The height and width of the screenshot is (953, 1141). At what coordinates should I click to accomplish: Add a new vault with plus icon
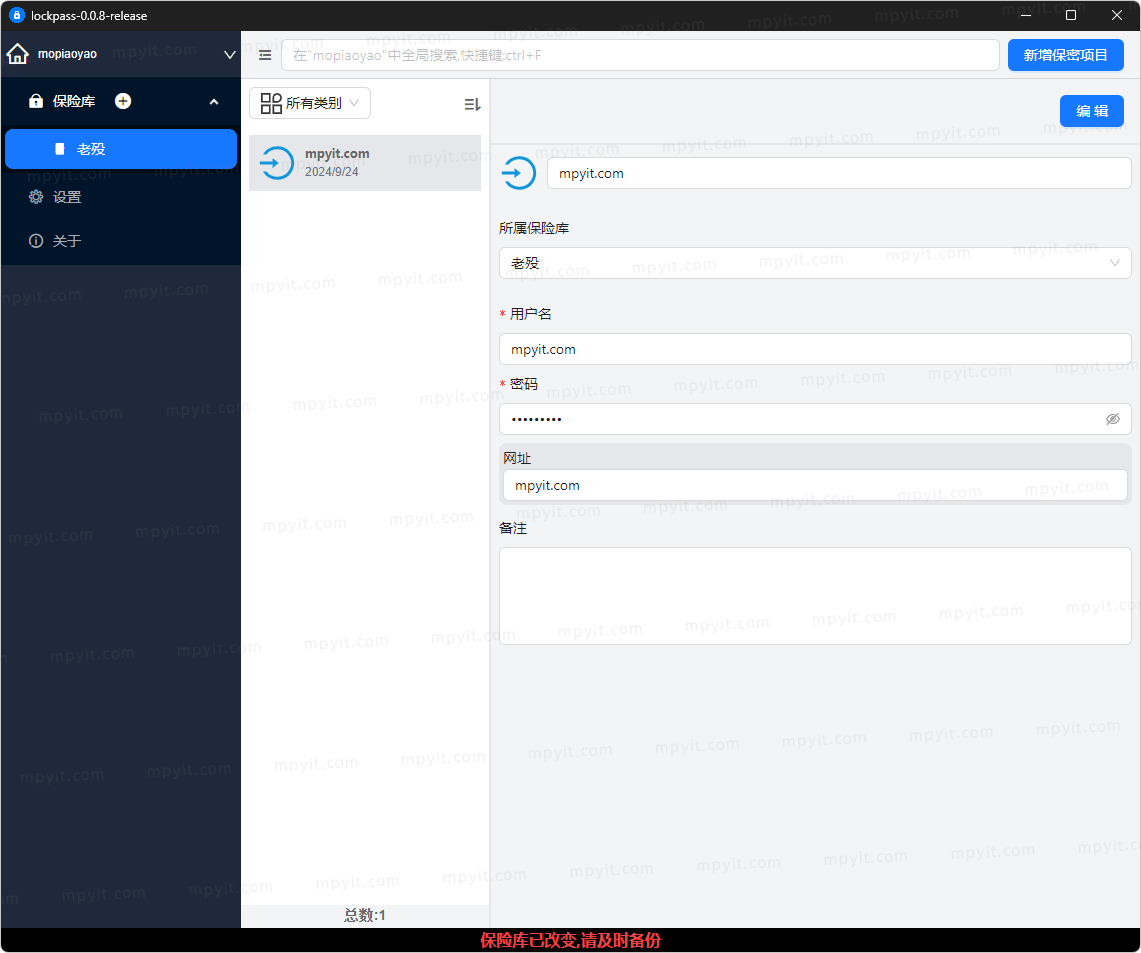tap(123, 101)
